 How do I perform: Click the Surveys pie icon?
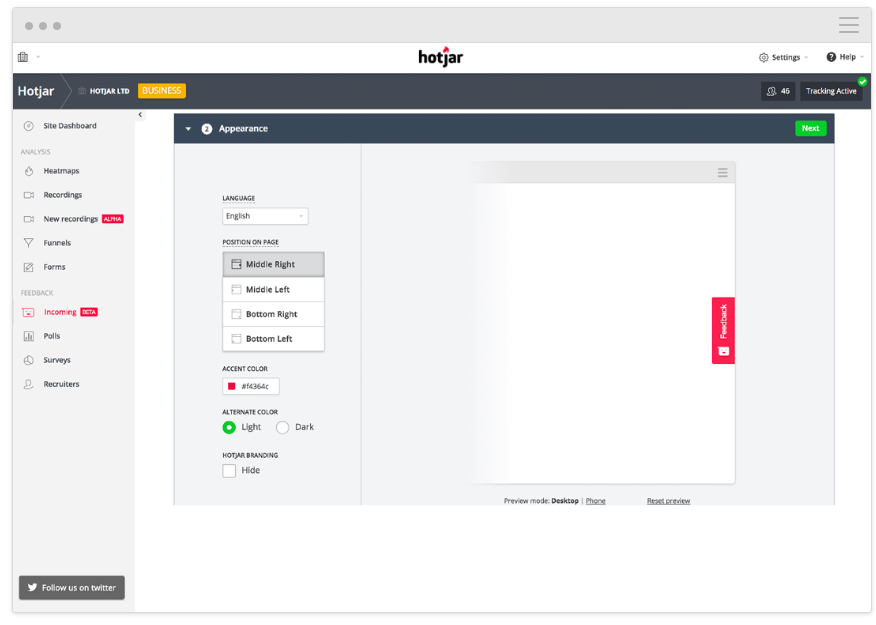click(28, 360)
